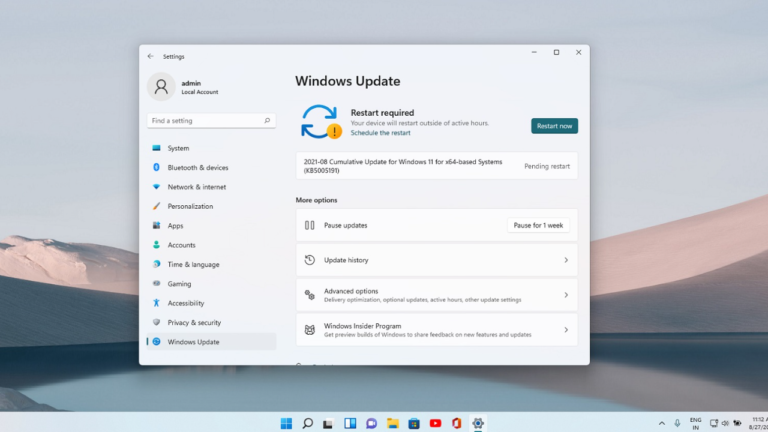768x432 pixels.
Task: Expand the Windows Insider Program chevron
Action: 566,330
